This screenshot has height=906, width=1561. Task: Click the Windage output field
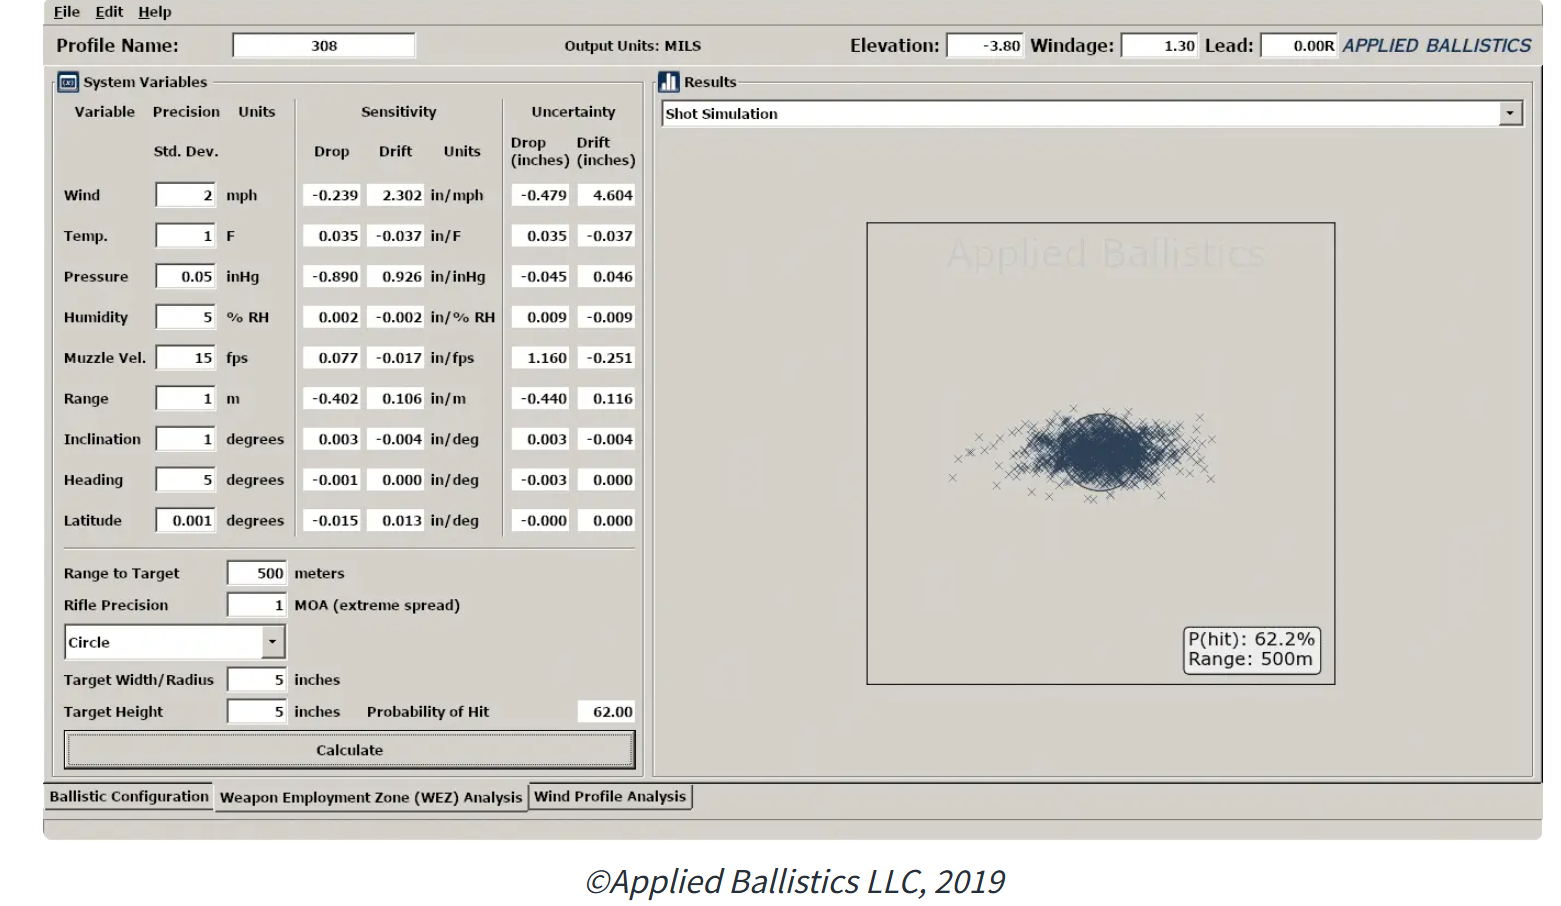[1159, 46]
